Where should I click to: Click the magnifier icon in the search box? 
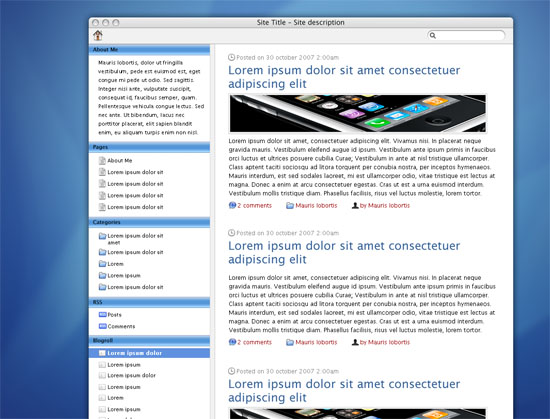click(x=433, y=35)
